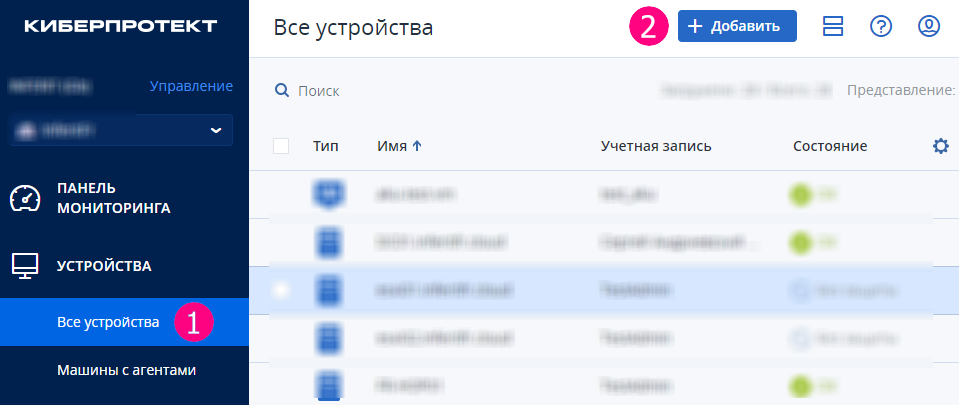Open Устройства section in sidebar
This screenshot has width=959, height=405.
104,266
